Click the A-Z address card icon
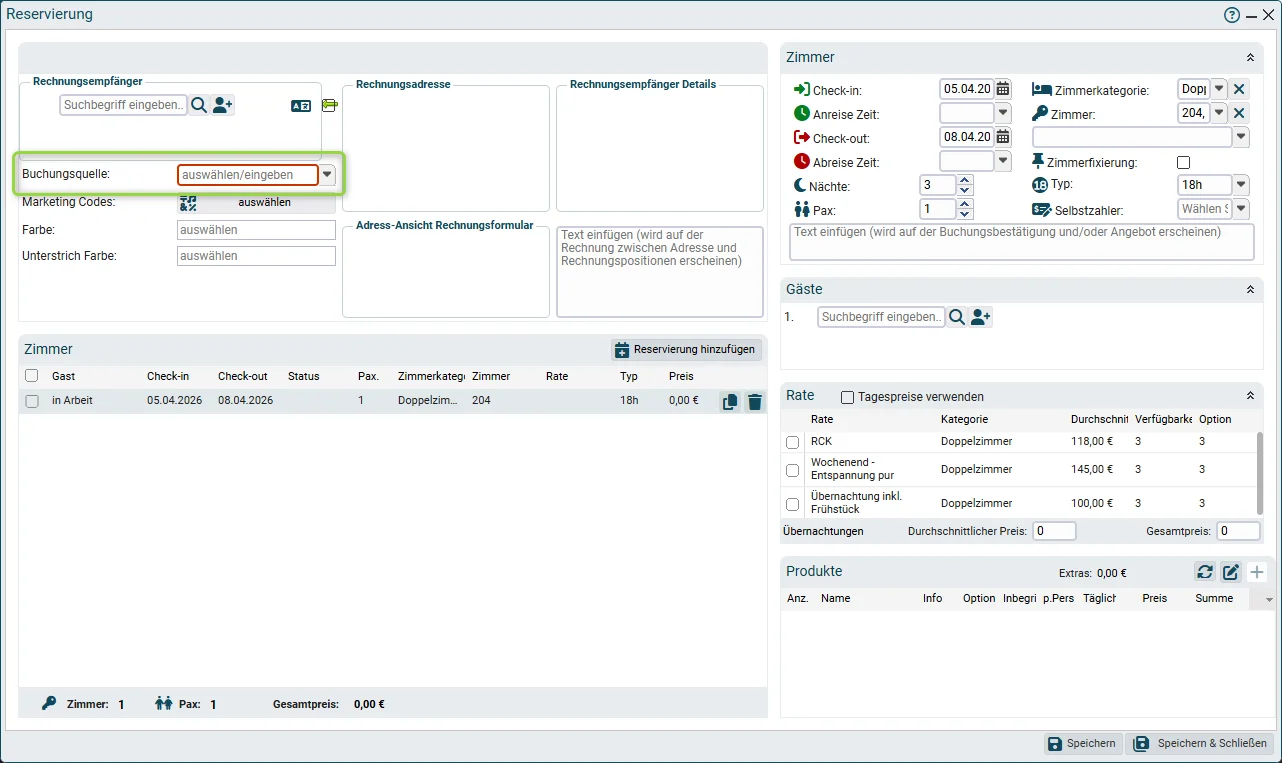 pos(301,106)
